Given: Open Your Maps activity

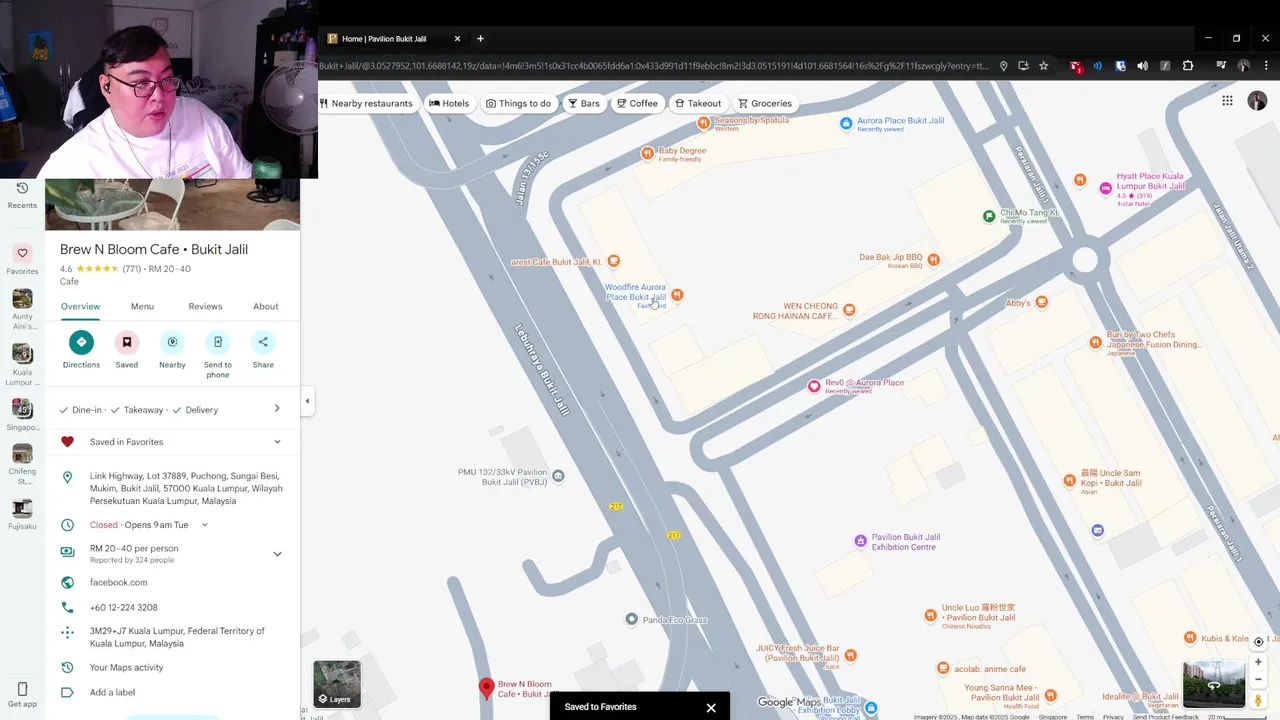Looking at the screenshot, I should pos(126,667).
